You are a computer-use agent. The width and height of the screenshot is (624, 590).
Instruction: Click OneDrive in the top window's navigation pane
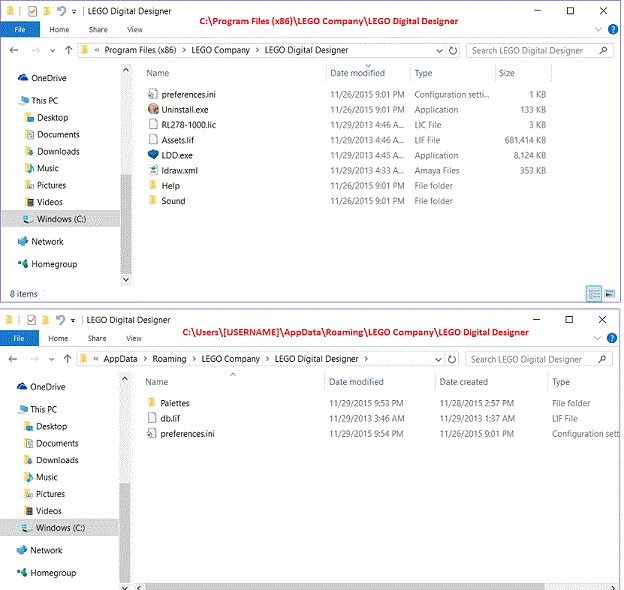click(x=47, y=77)
